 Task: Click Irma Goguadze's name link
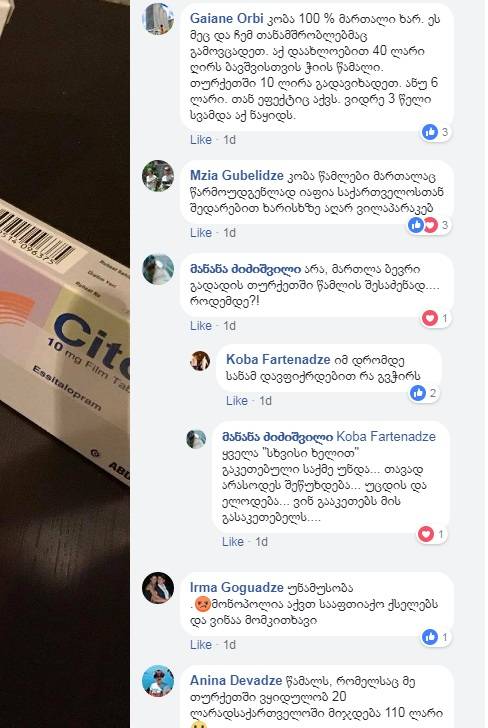(x=236, y=587)
